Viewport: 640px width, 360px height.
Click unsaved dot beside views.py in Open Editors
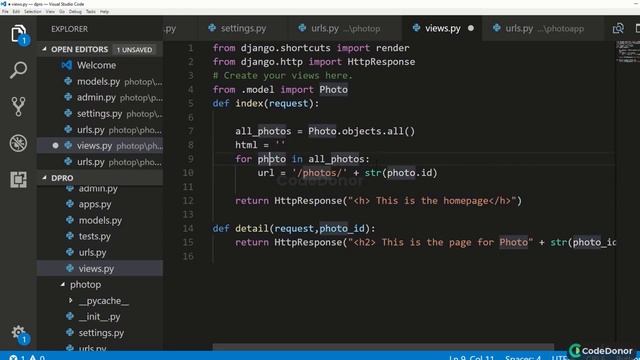point(55,145)
